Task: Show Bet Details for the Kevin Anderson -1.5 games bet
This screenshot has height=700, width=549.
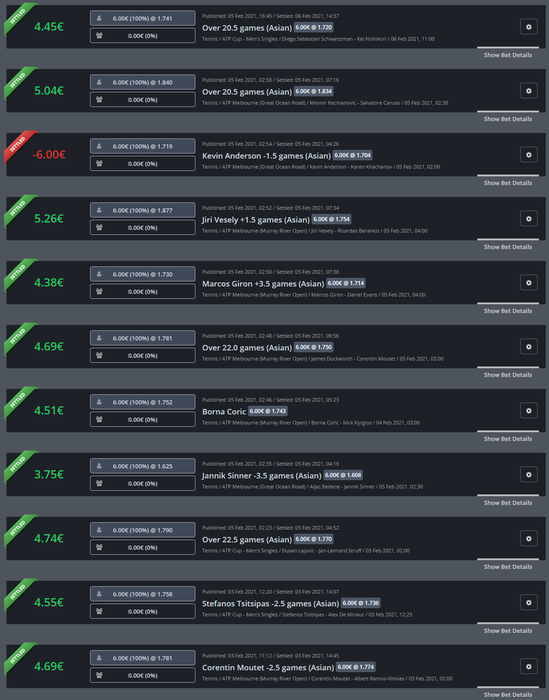Action: click(x=508, y=183)
